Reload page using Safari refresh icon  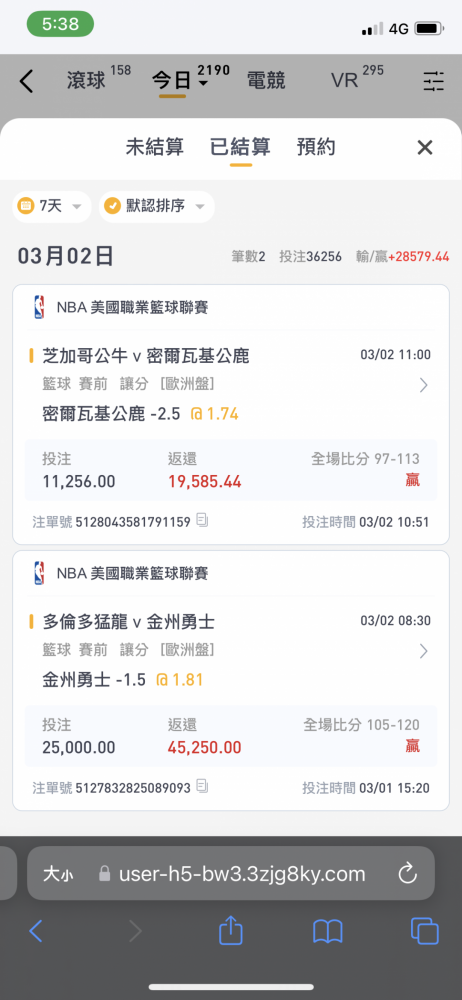point(407,873)
